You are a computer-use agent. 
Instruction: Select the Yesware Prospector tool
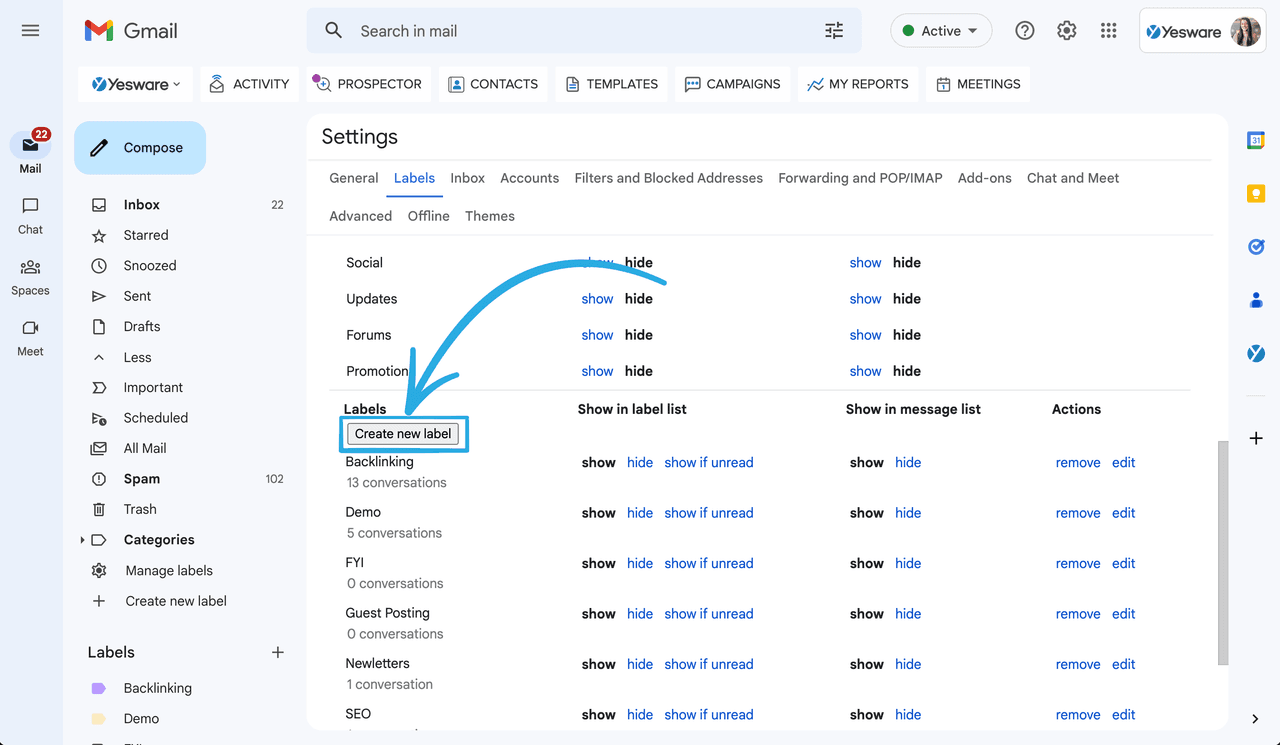pos(368,84)
